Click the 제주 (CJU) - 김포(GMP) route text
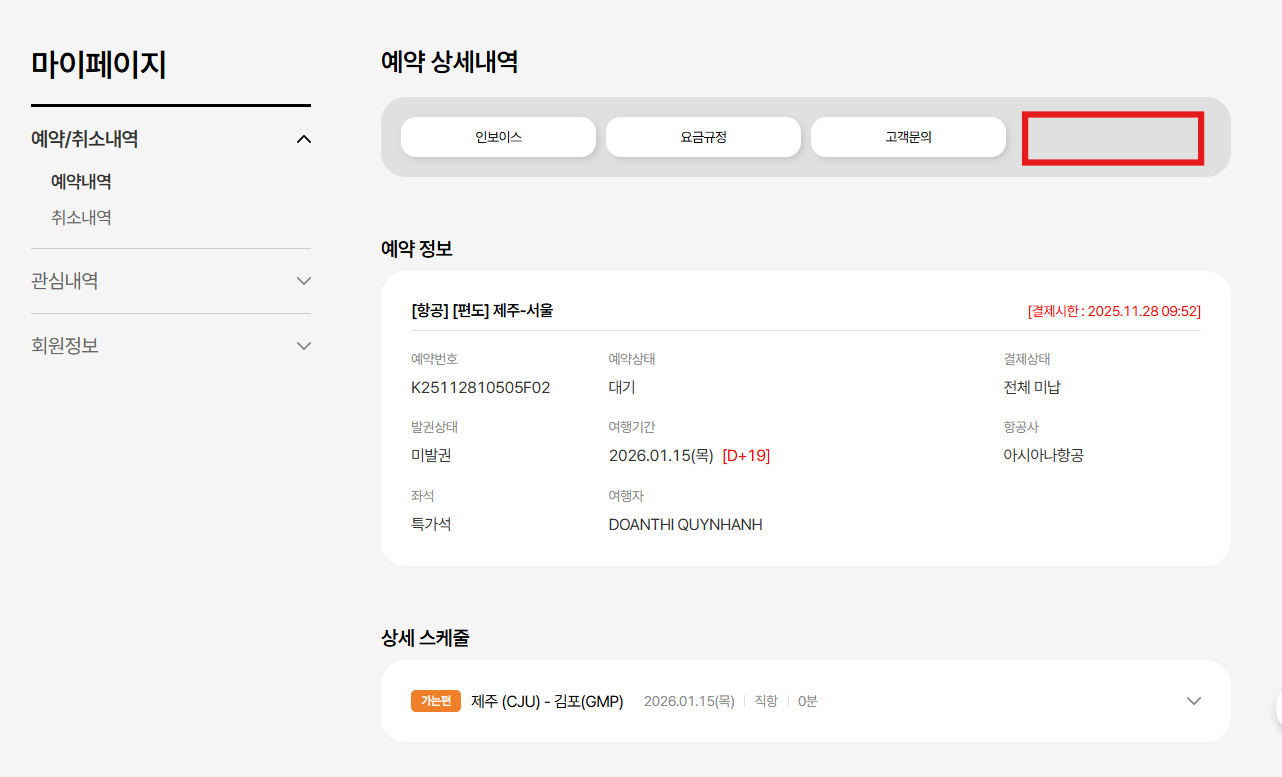Image resolution: width=1282 pixels, height=777 pixels. pyautogui.click(x=547, y=701)
